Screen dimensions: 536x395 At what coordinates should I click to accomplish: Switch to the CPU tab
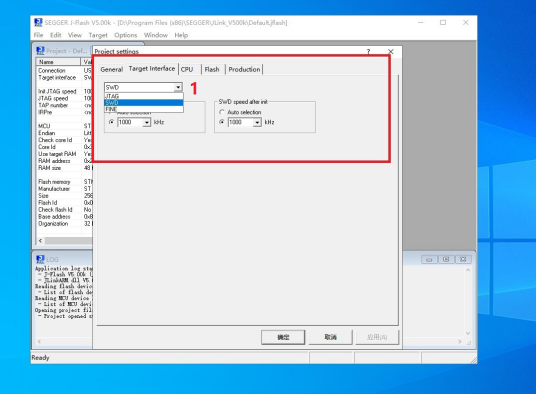187,69
